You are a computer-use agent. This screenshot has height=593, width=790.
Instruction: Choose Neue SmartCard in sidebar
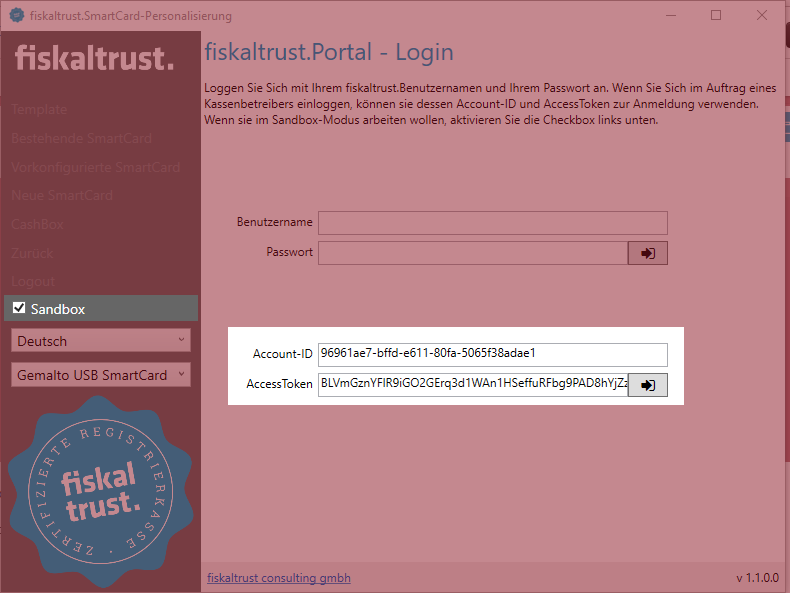click(x=62, y=195)
